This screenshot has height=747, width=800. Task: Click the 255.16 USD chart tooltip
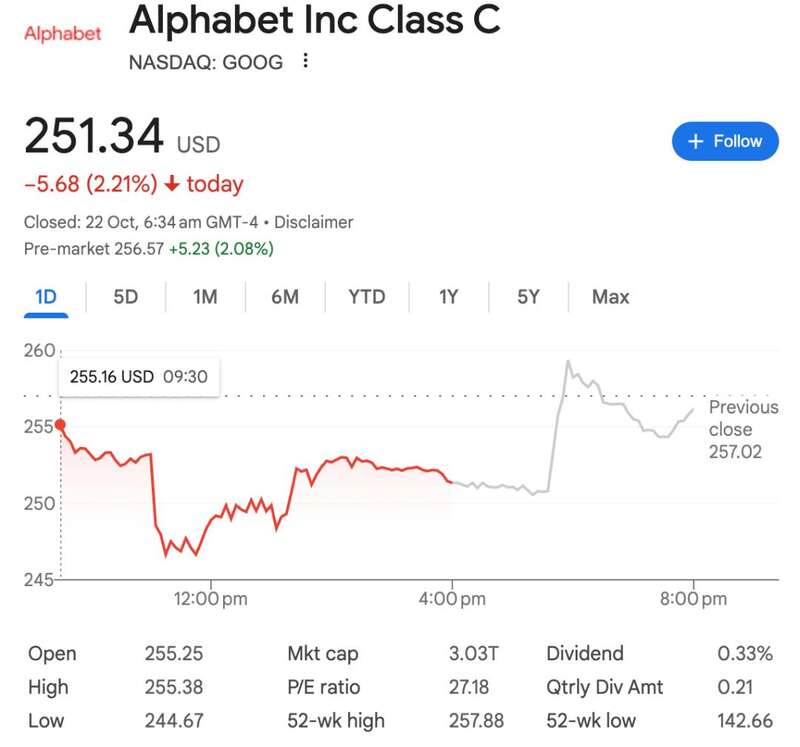(x=138, y=377)
